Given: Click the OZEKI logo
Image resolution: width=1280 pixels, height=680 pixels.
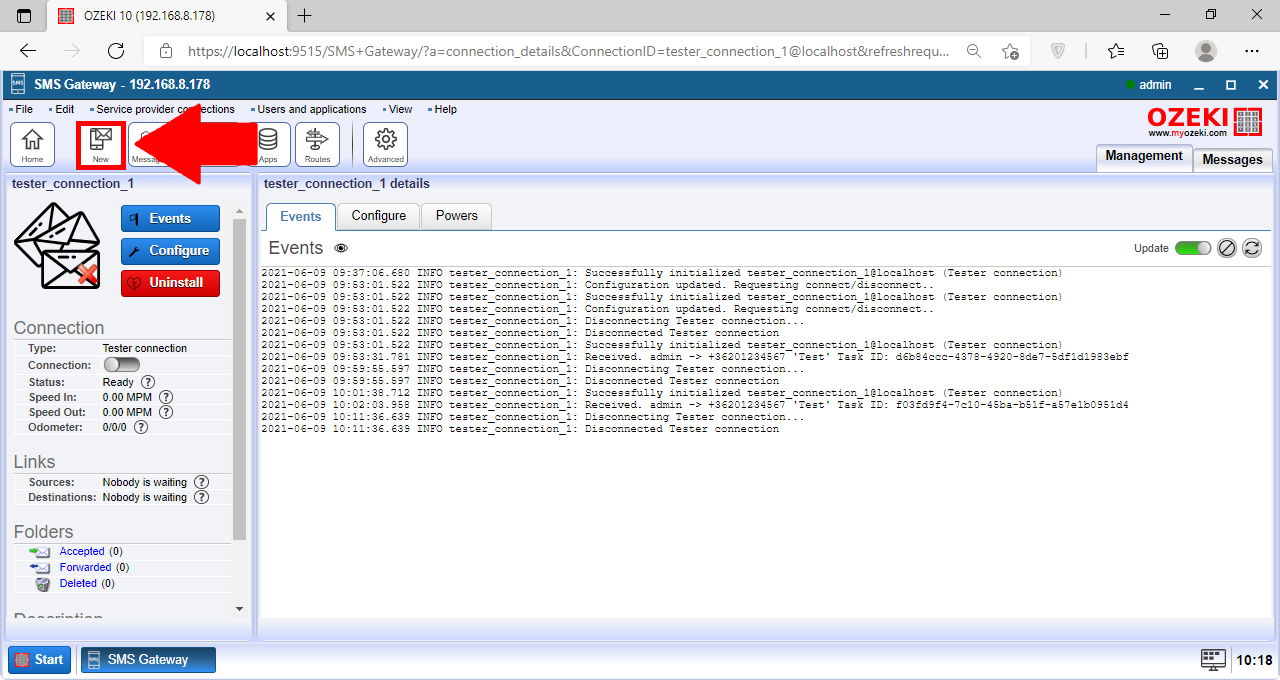Looking at the screenshot, I should pos(1205,122).
